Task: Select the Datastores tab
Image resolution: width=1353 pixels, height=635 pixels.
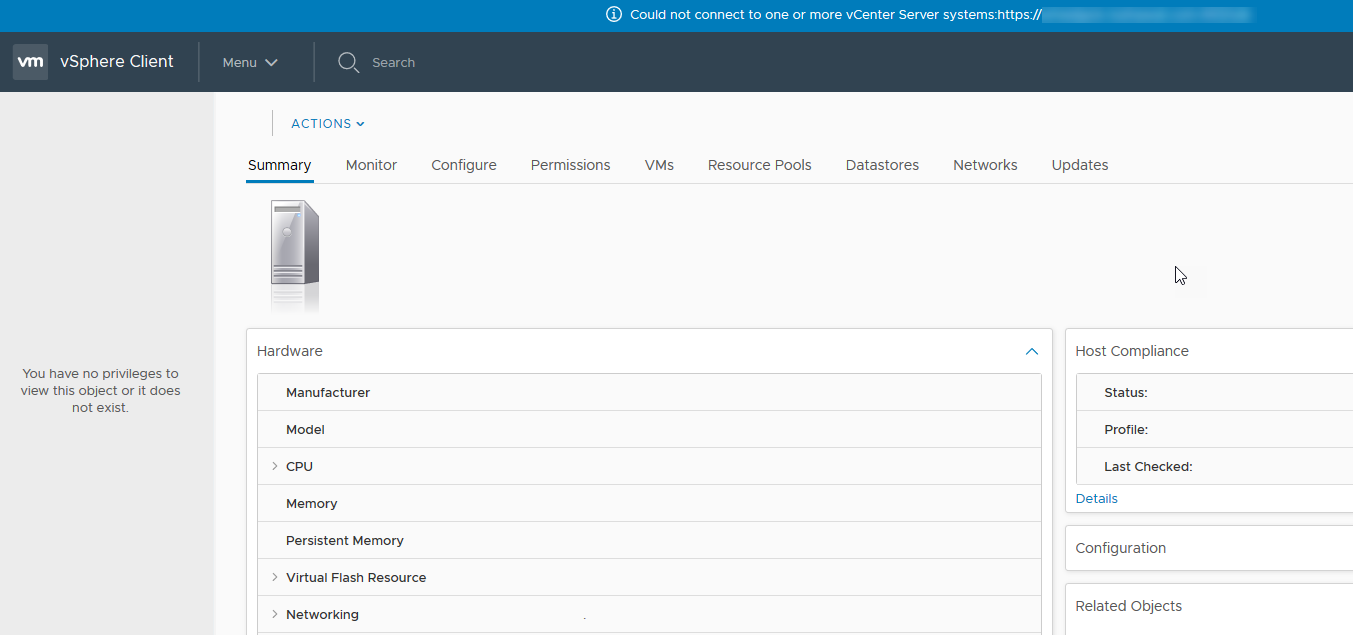Action: 881,165
